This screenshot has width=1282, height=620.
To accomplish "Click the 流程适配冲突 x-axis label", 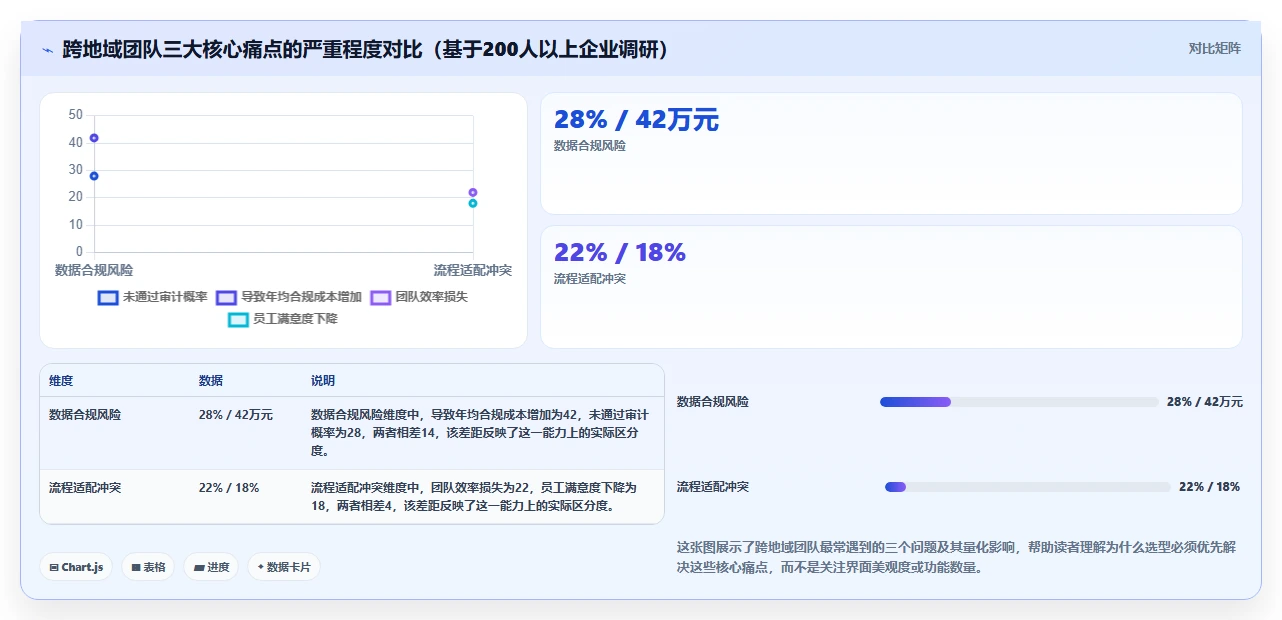I will [x=473, y=270].
